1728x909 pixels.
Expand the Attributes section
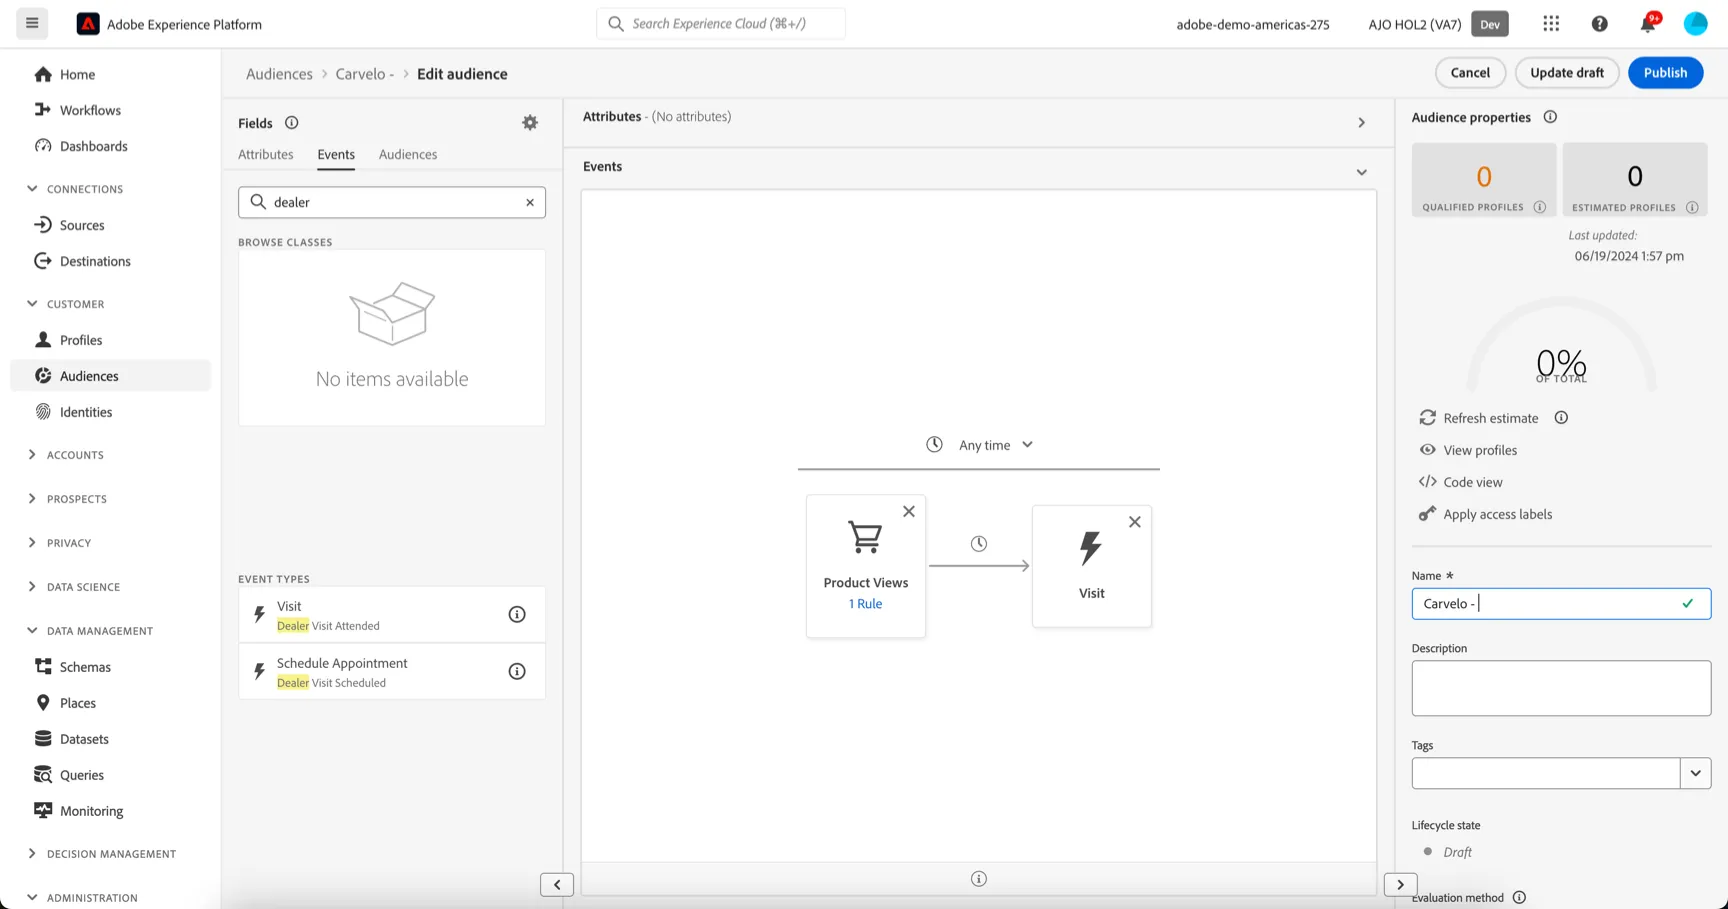click(x=1361, y=122)
